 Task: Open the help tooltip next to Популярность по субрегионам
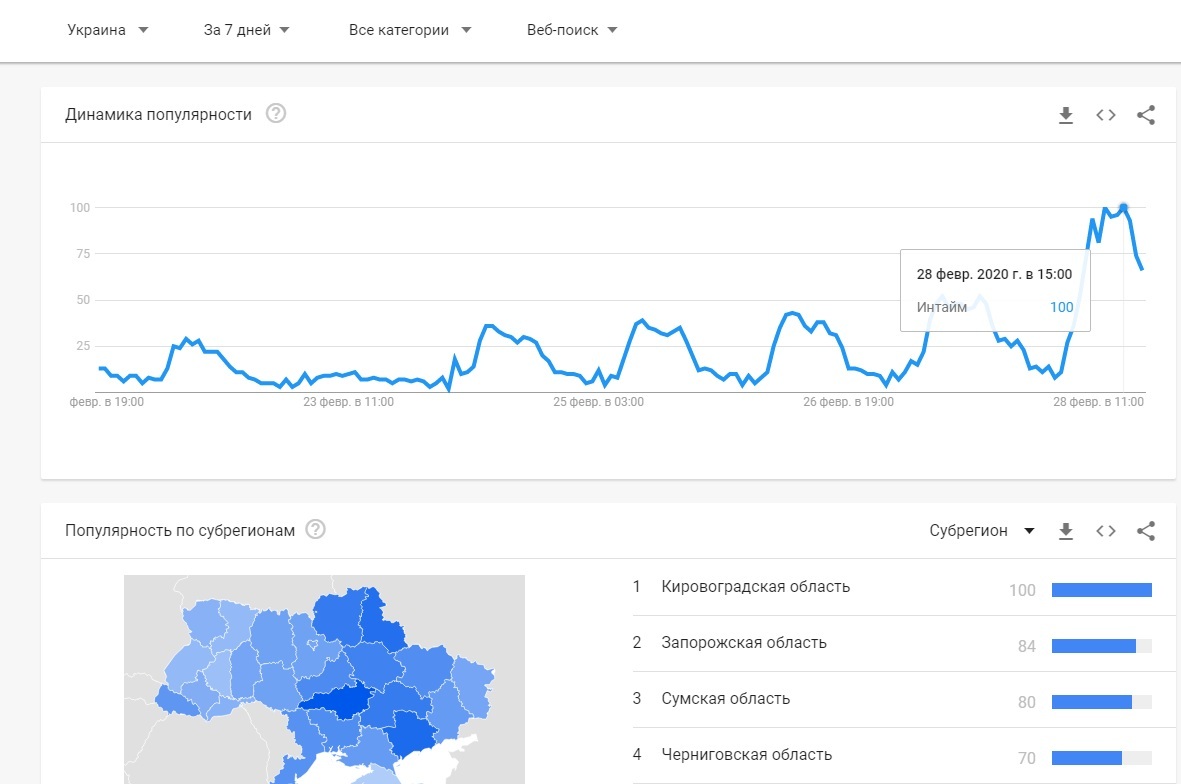pyautogui.click(x=315, y=529)
